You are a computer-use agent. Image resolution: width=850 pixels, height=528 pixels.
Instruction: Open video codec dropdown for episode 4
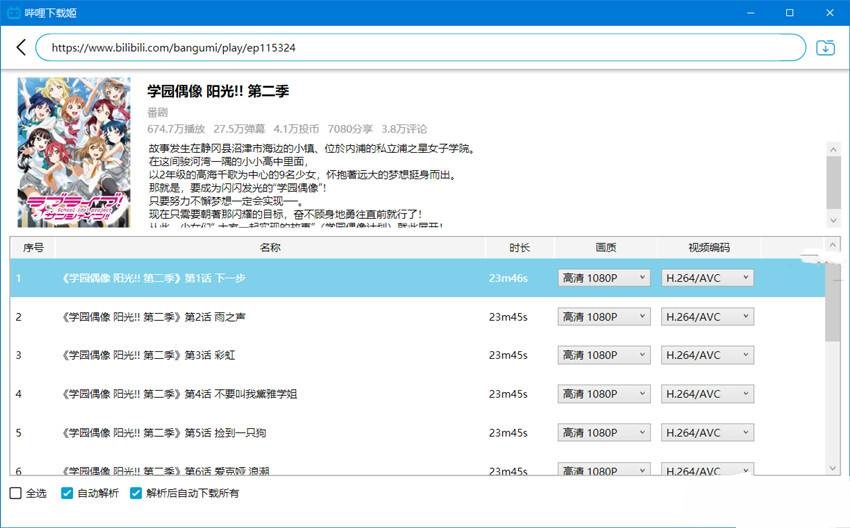click(x=707, y=394)
